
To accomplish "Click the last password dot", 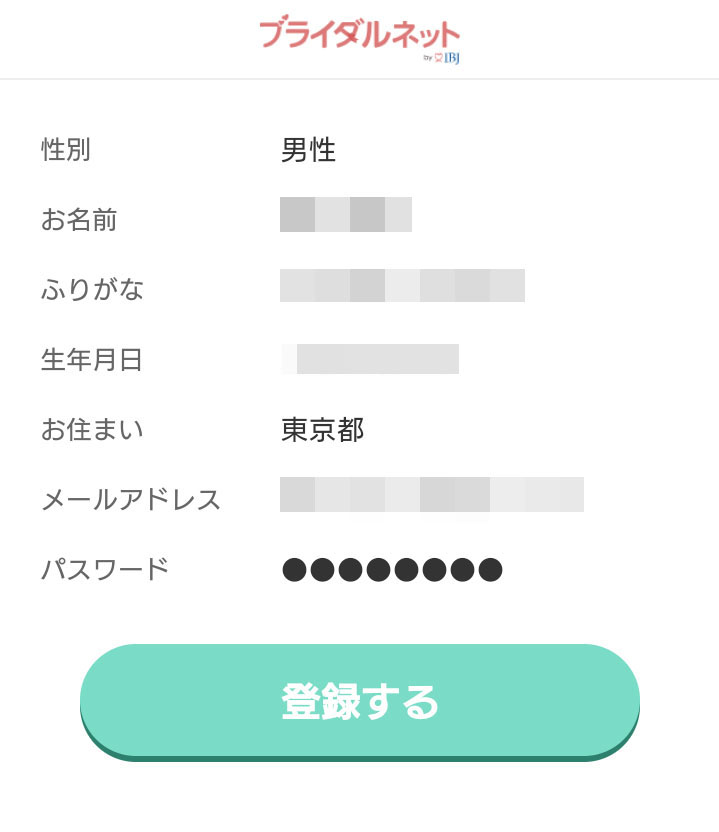I will tap(490, 570).
